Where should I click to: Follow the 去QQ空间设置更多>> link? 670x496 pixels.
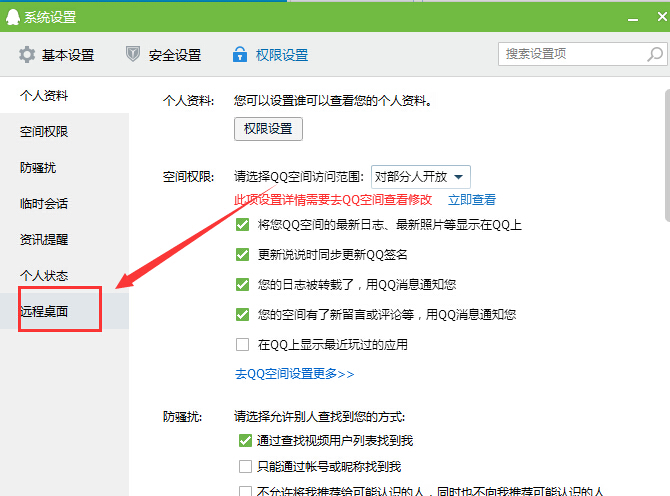tap(294, 374)
